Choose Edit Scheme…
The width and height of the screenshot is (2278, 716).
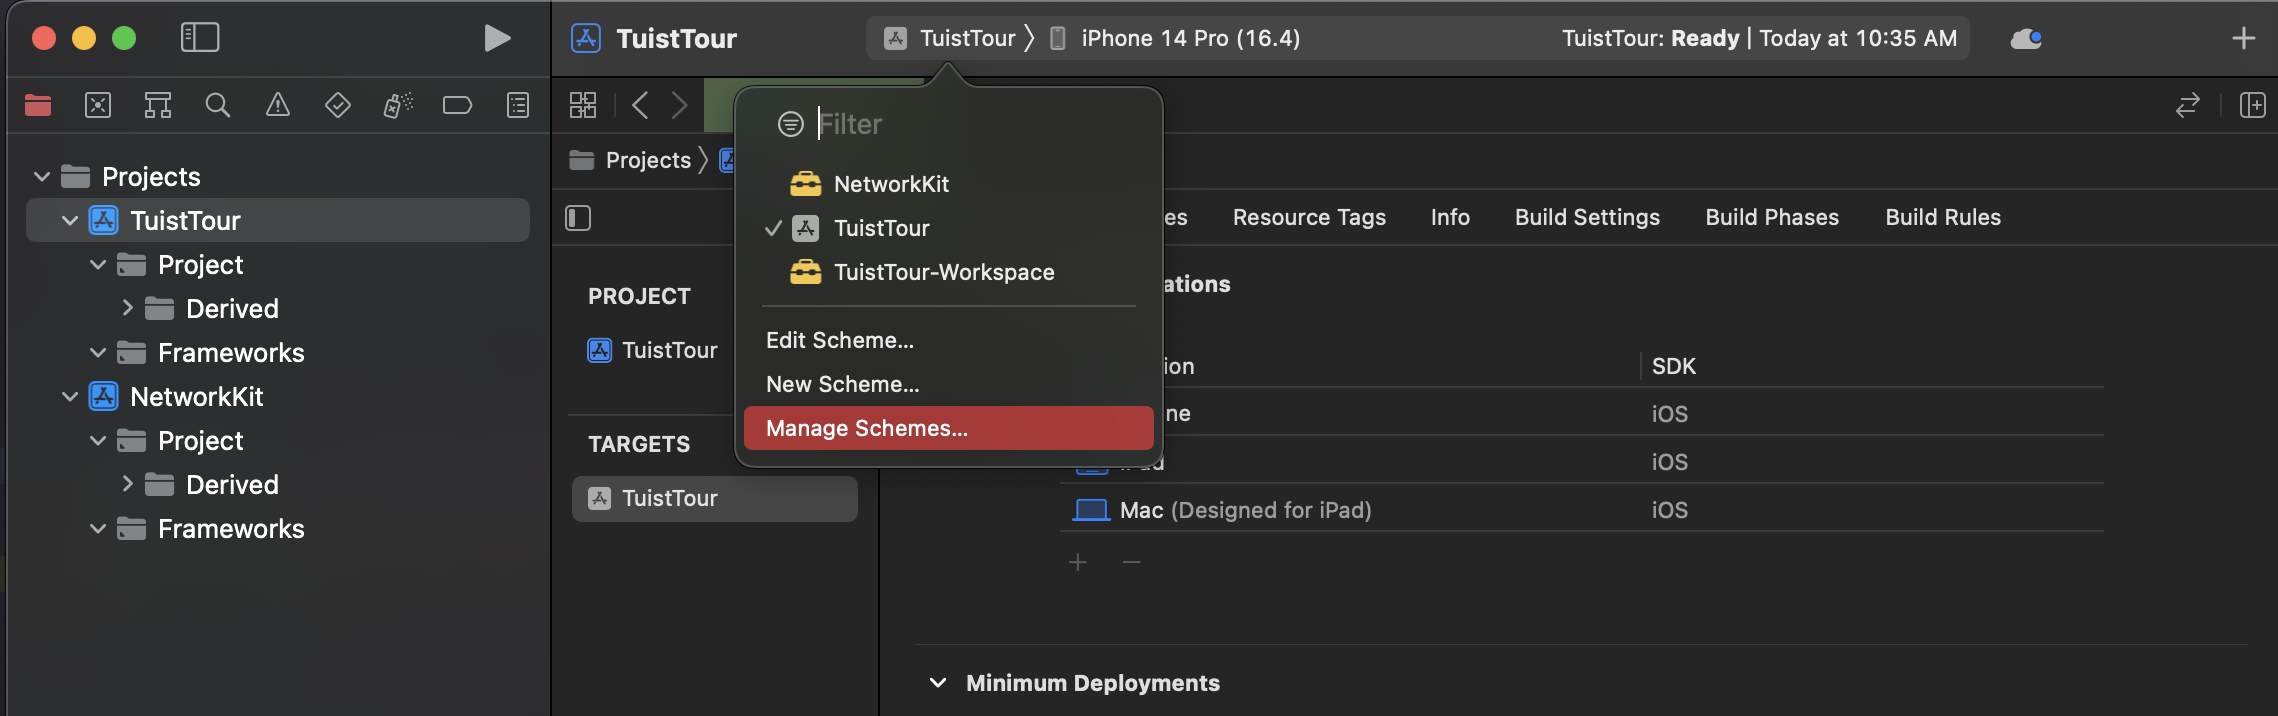tap(948, 340)
